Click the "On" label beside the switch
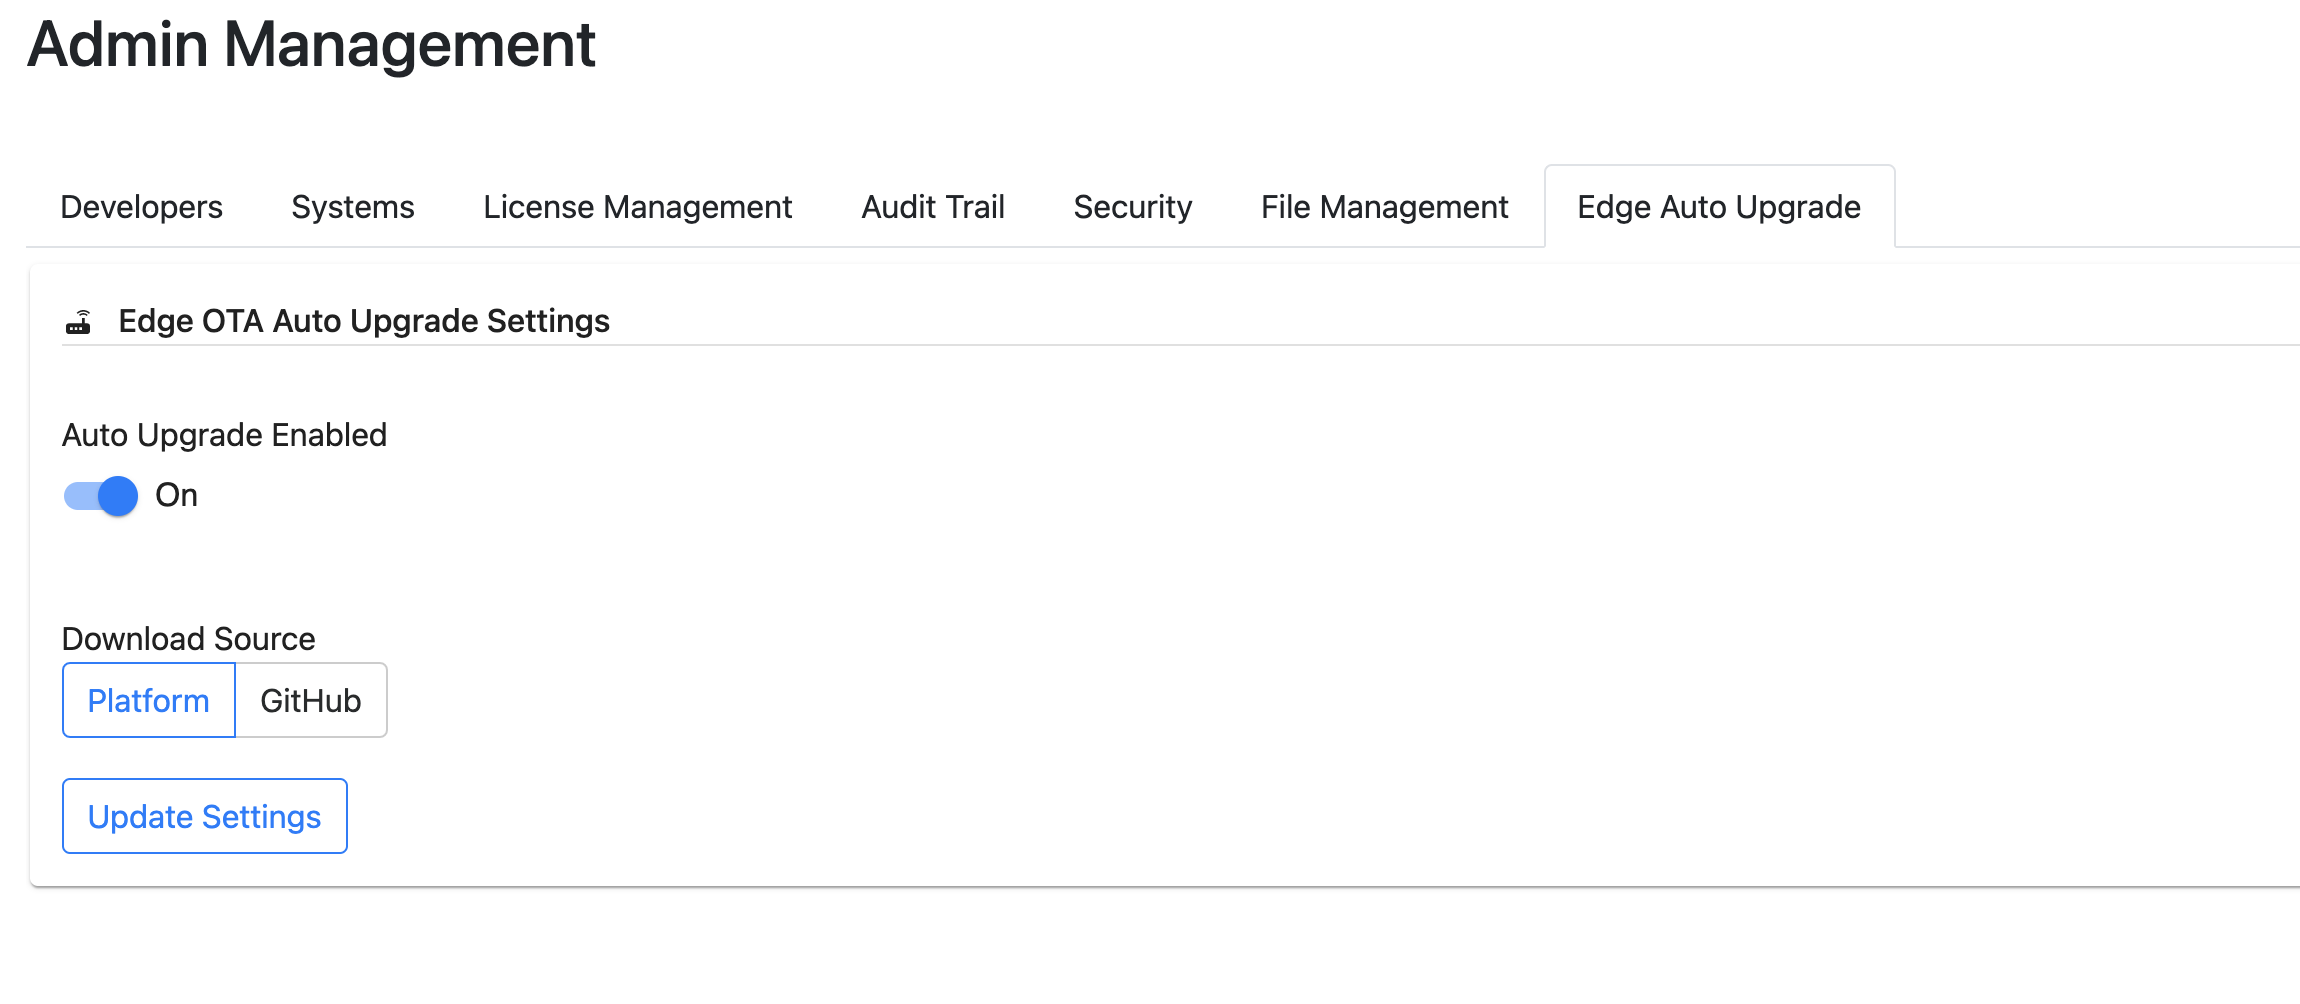Viewport: 2300px width, 1004px height. [176, 496]
